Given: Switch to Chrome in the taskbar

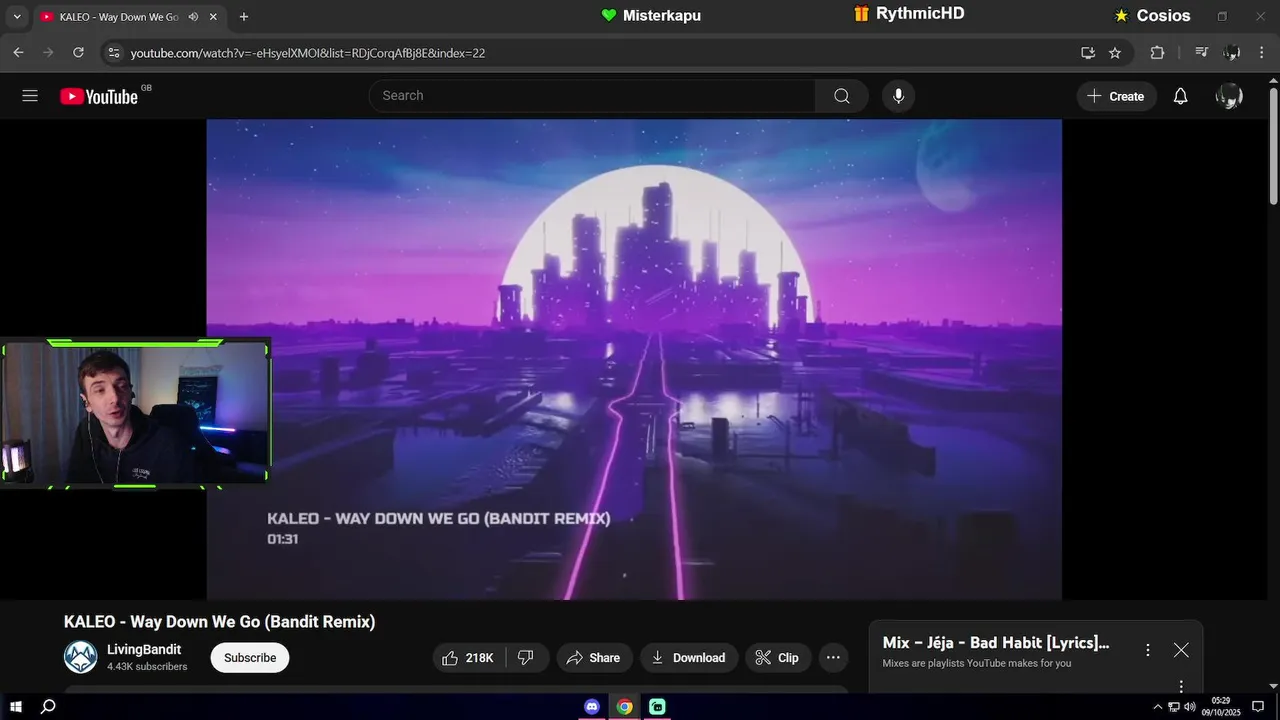Looking at the screenshot, I should point(624,706).
